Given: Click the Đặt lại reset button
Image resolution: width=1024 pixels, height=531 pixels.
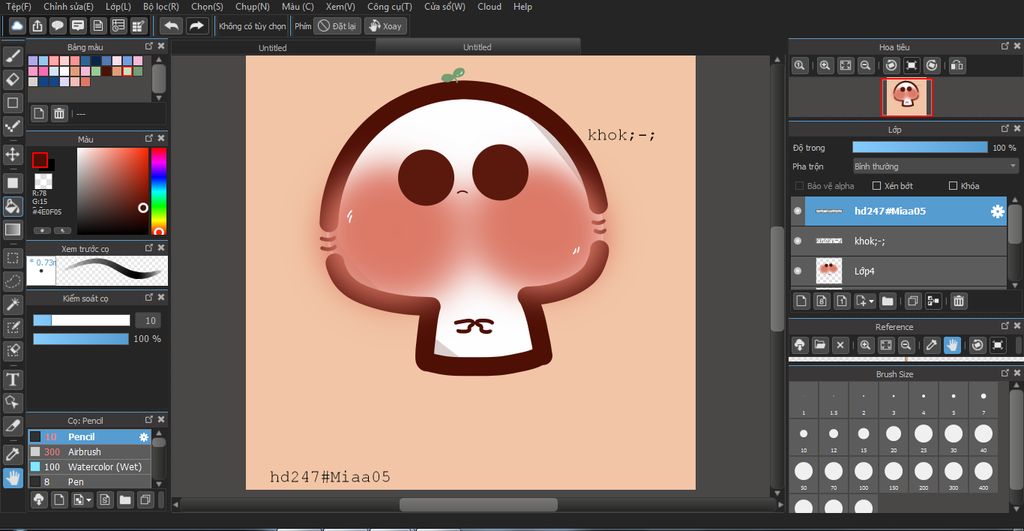Looking at the screenshot, I should pyautogui.click(x=337, y=26).
